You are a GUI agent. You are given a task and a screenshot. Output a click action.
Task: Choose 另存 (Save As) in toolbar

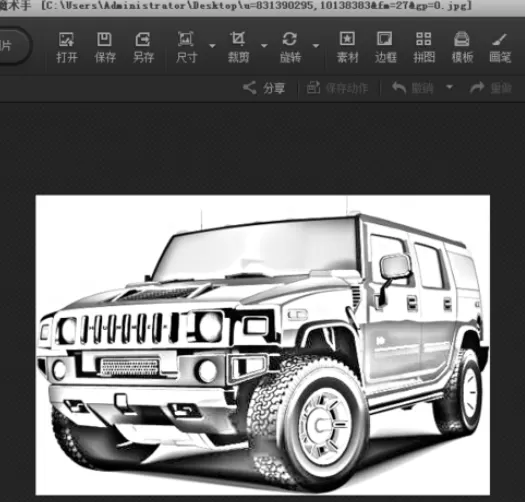(x=143, y=48)
